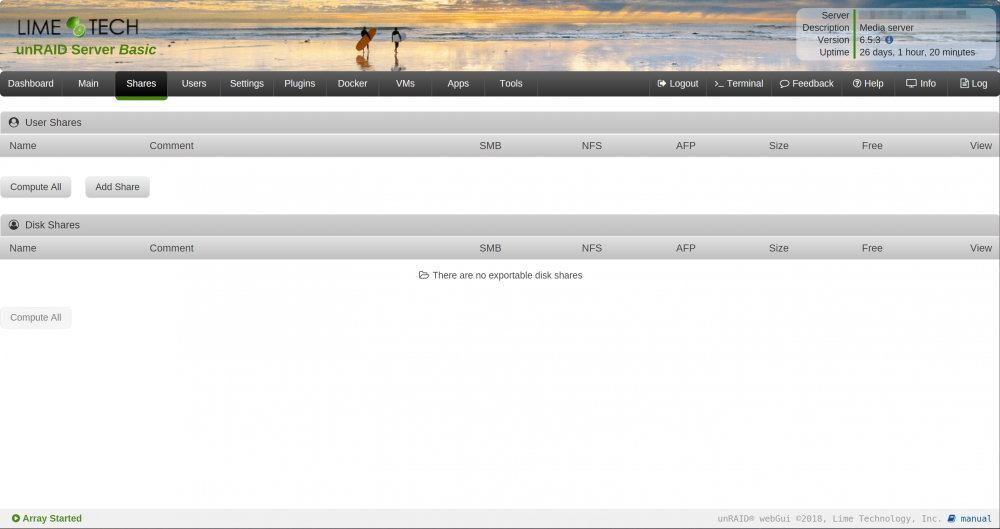This screenshot has height=529, width=1000.
Task: Click Logout in the navigation bar
Action: pos(678,84)
